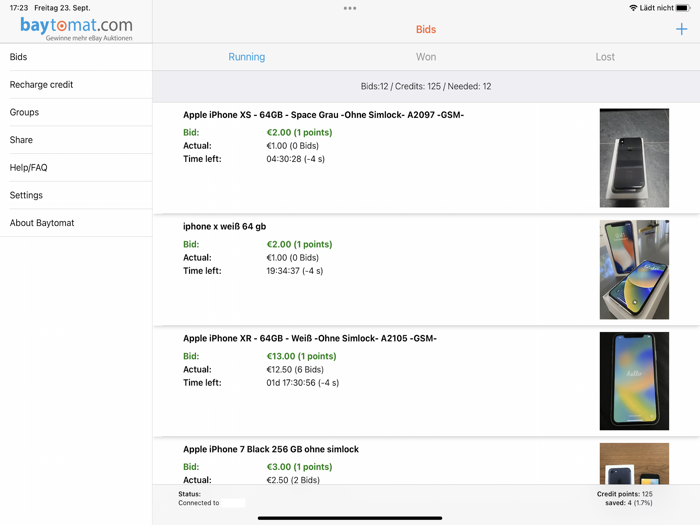
Task: Select Apple iPhone 7 Black 256 GB title
Action: click(271, 449)
